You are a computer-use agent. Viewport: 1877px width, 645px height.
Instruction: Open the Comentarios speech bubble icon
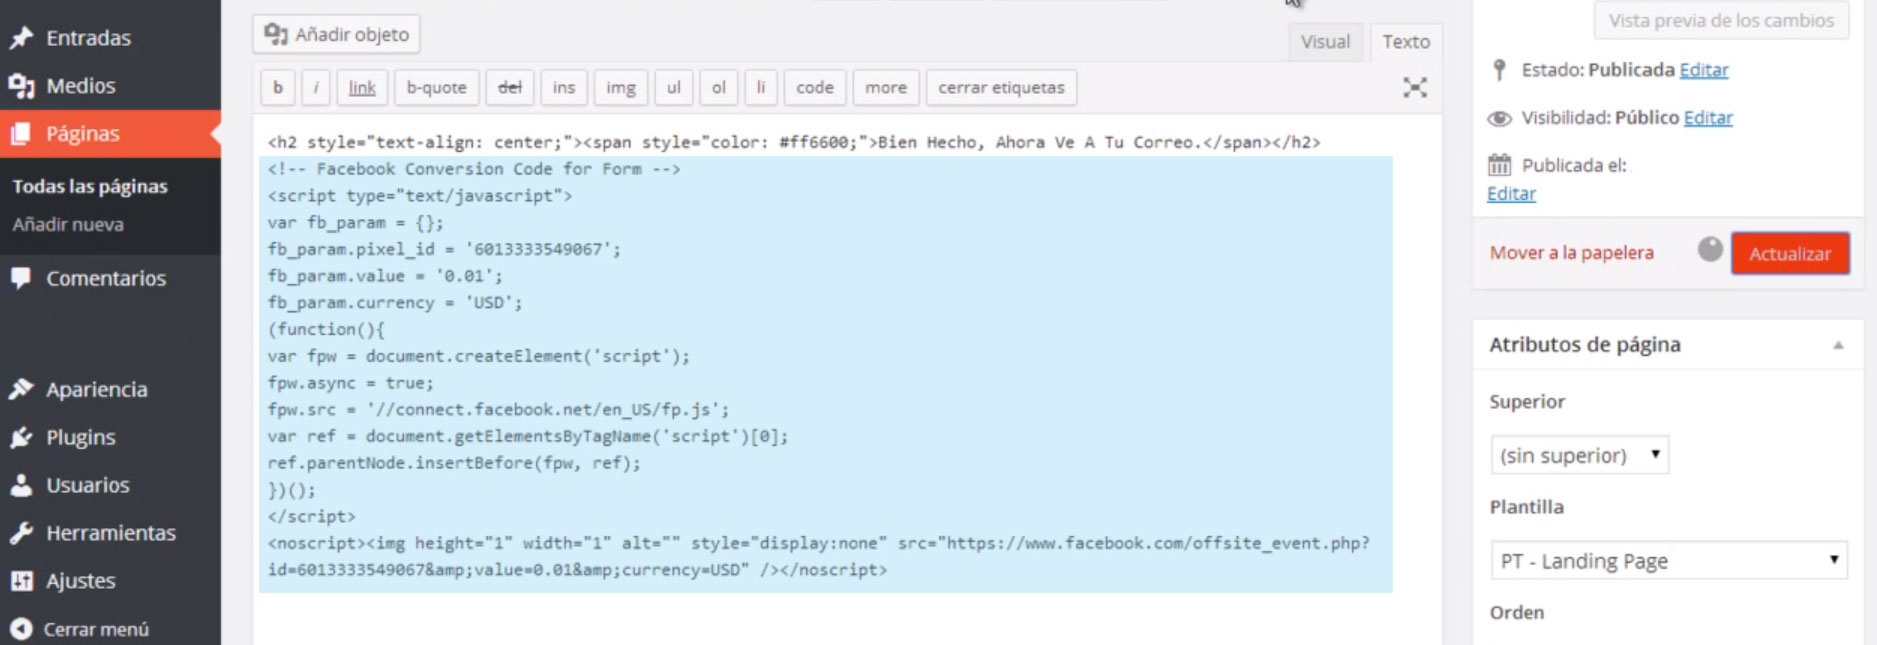tap(21, 278)
